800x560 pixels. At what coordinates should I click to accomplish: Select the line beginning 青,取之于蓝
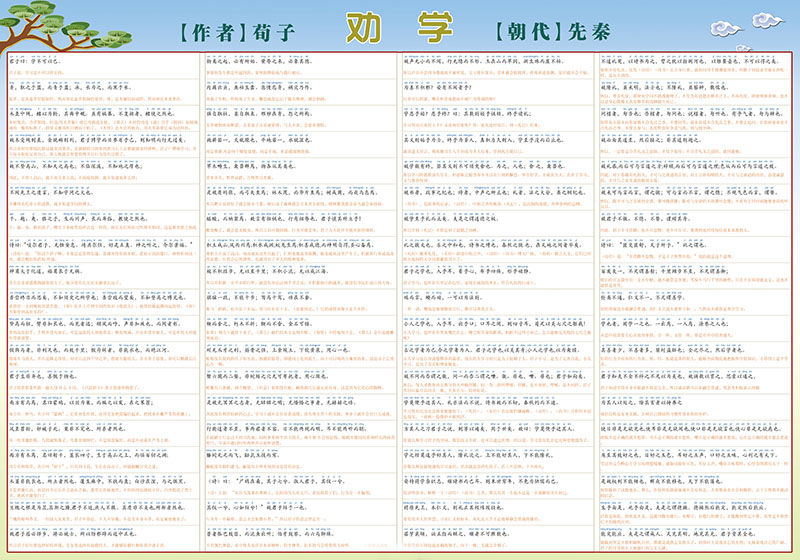pyautogui.click(x=71, y=87)
